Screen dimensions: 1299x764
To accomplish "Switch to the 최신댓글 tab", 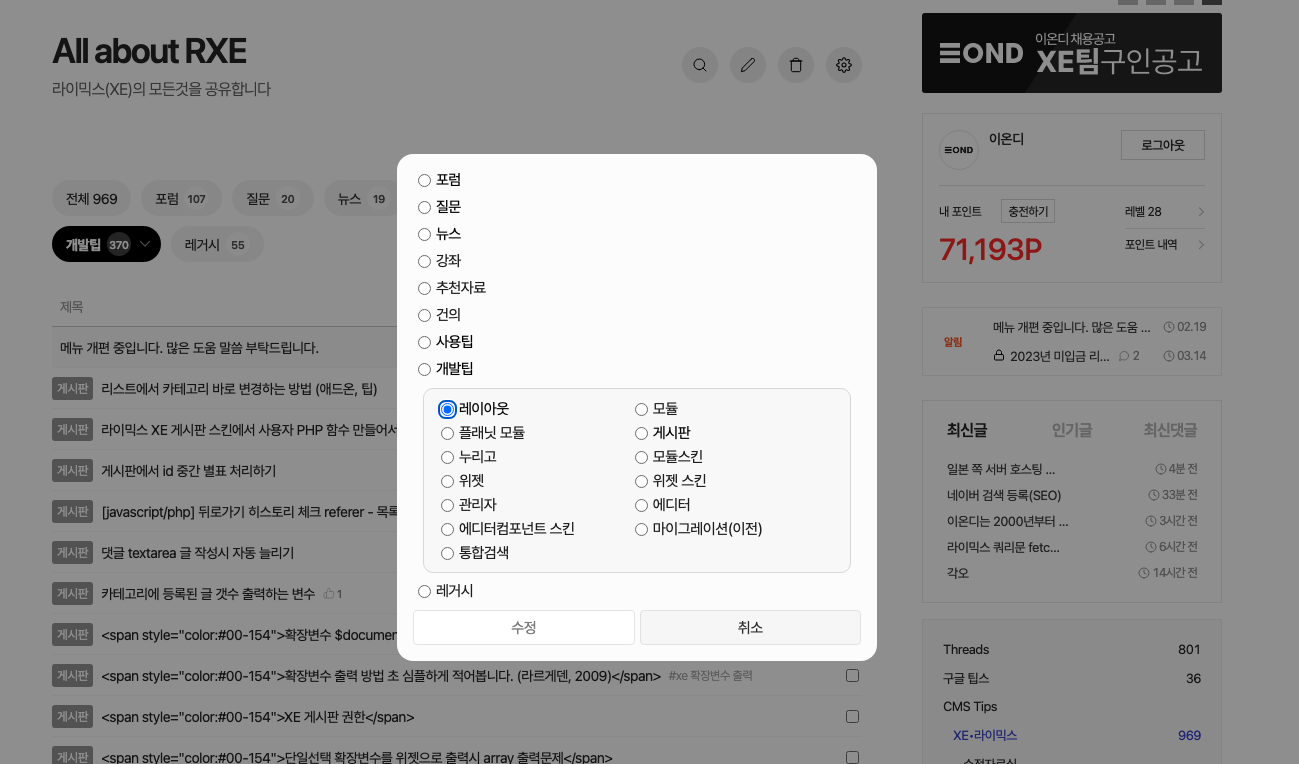I will pyautogui.click(x=1170, y=430).
